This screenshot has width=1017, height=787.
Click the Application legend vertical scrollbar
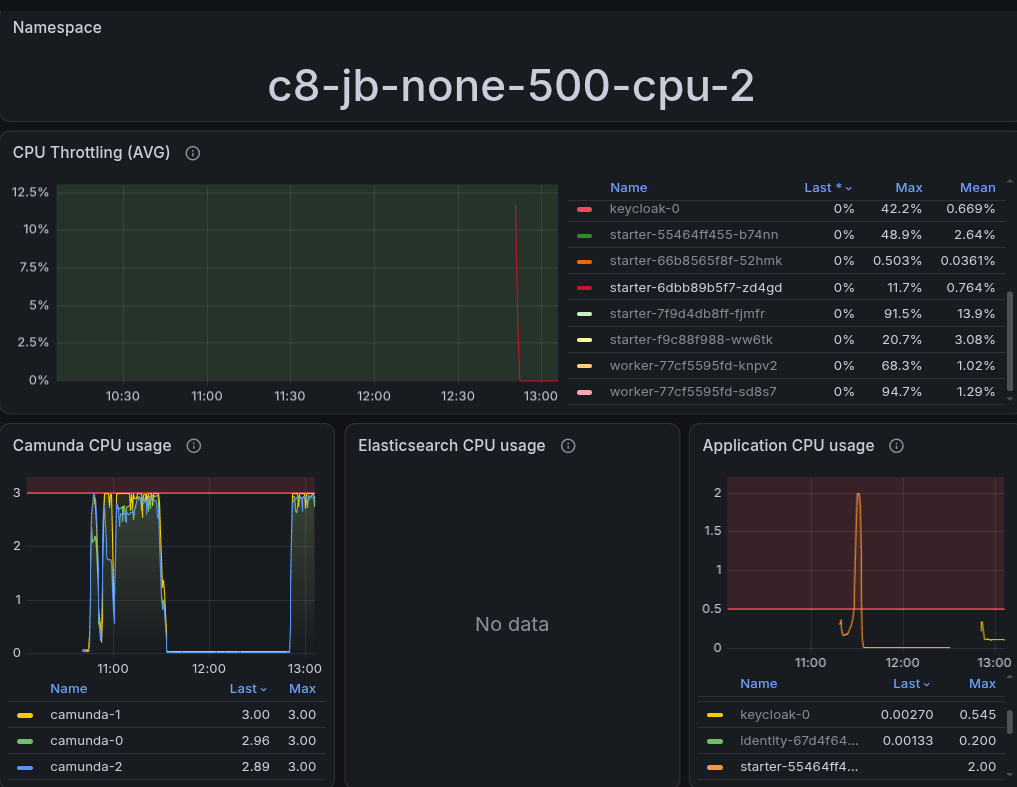(1009, 722)
